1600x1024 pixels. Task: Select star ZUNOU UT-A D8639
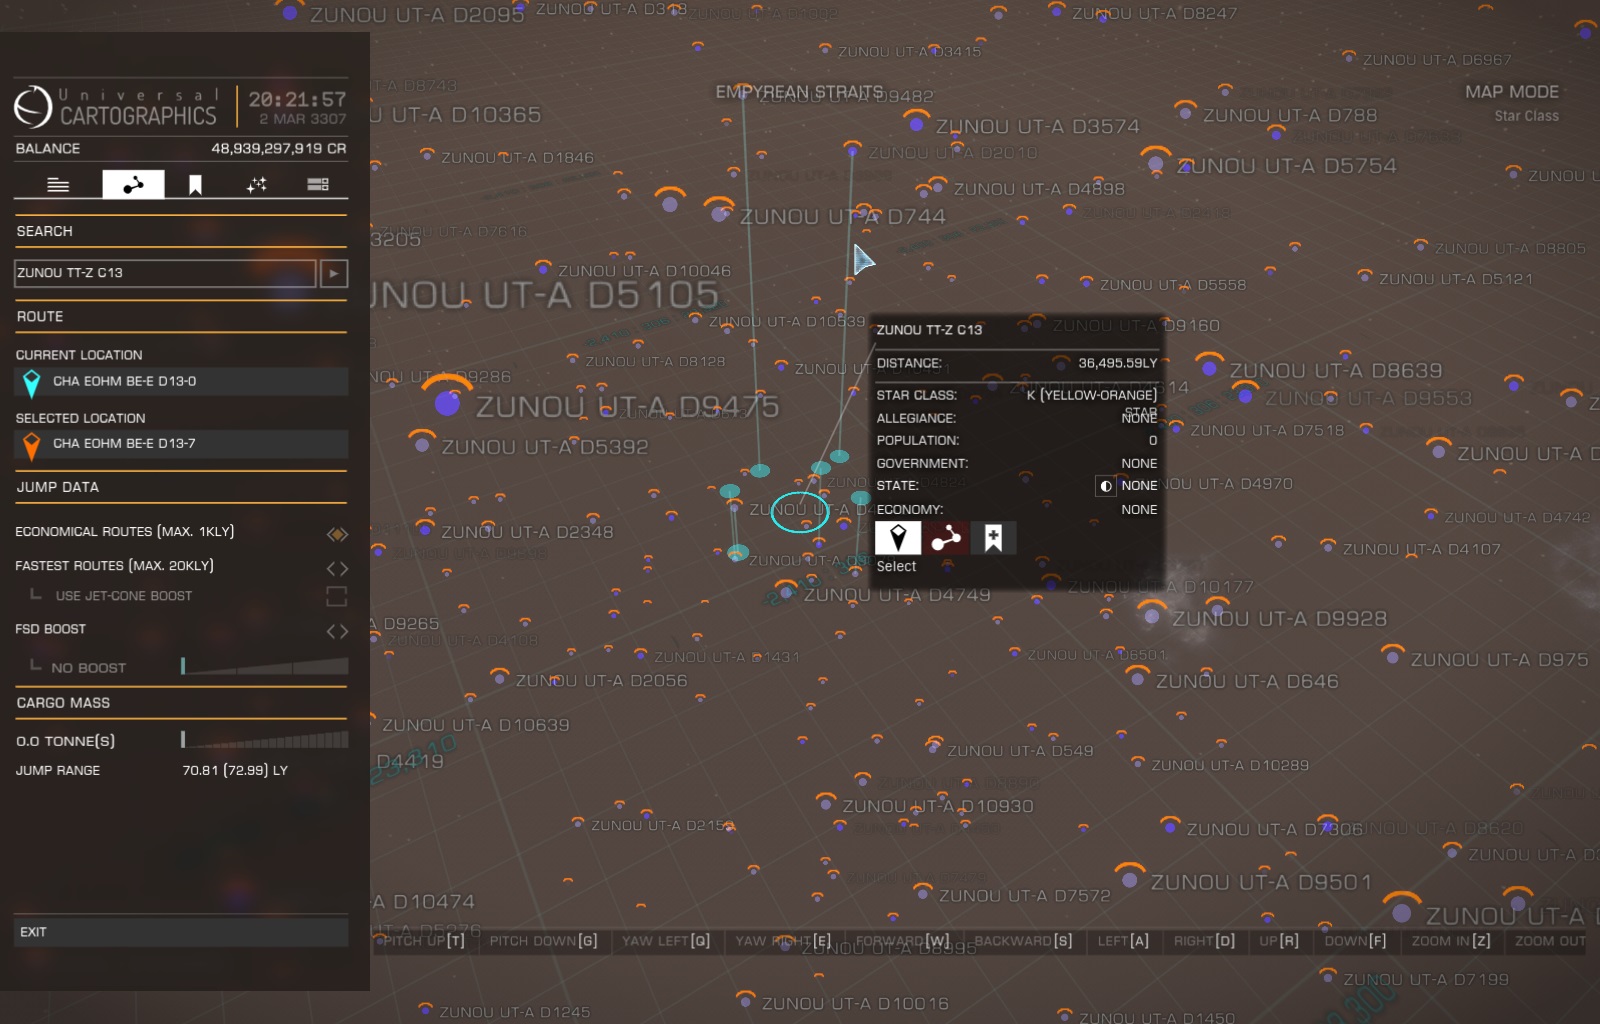(1209, 368)
